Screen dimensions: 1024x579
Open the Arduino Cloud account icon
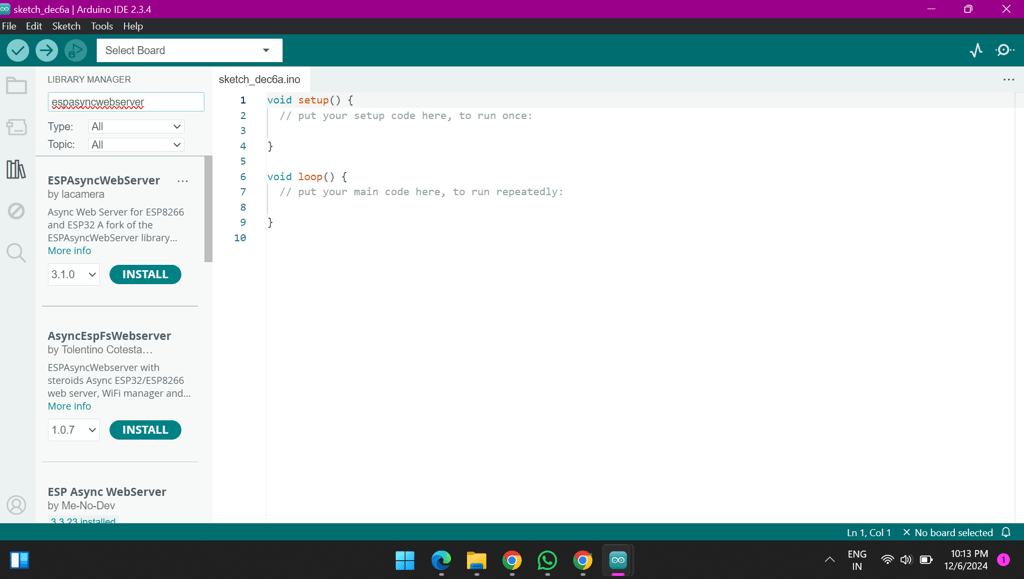click(x=16, y=505)
